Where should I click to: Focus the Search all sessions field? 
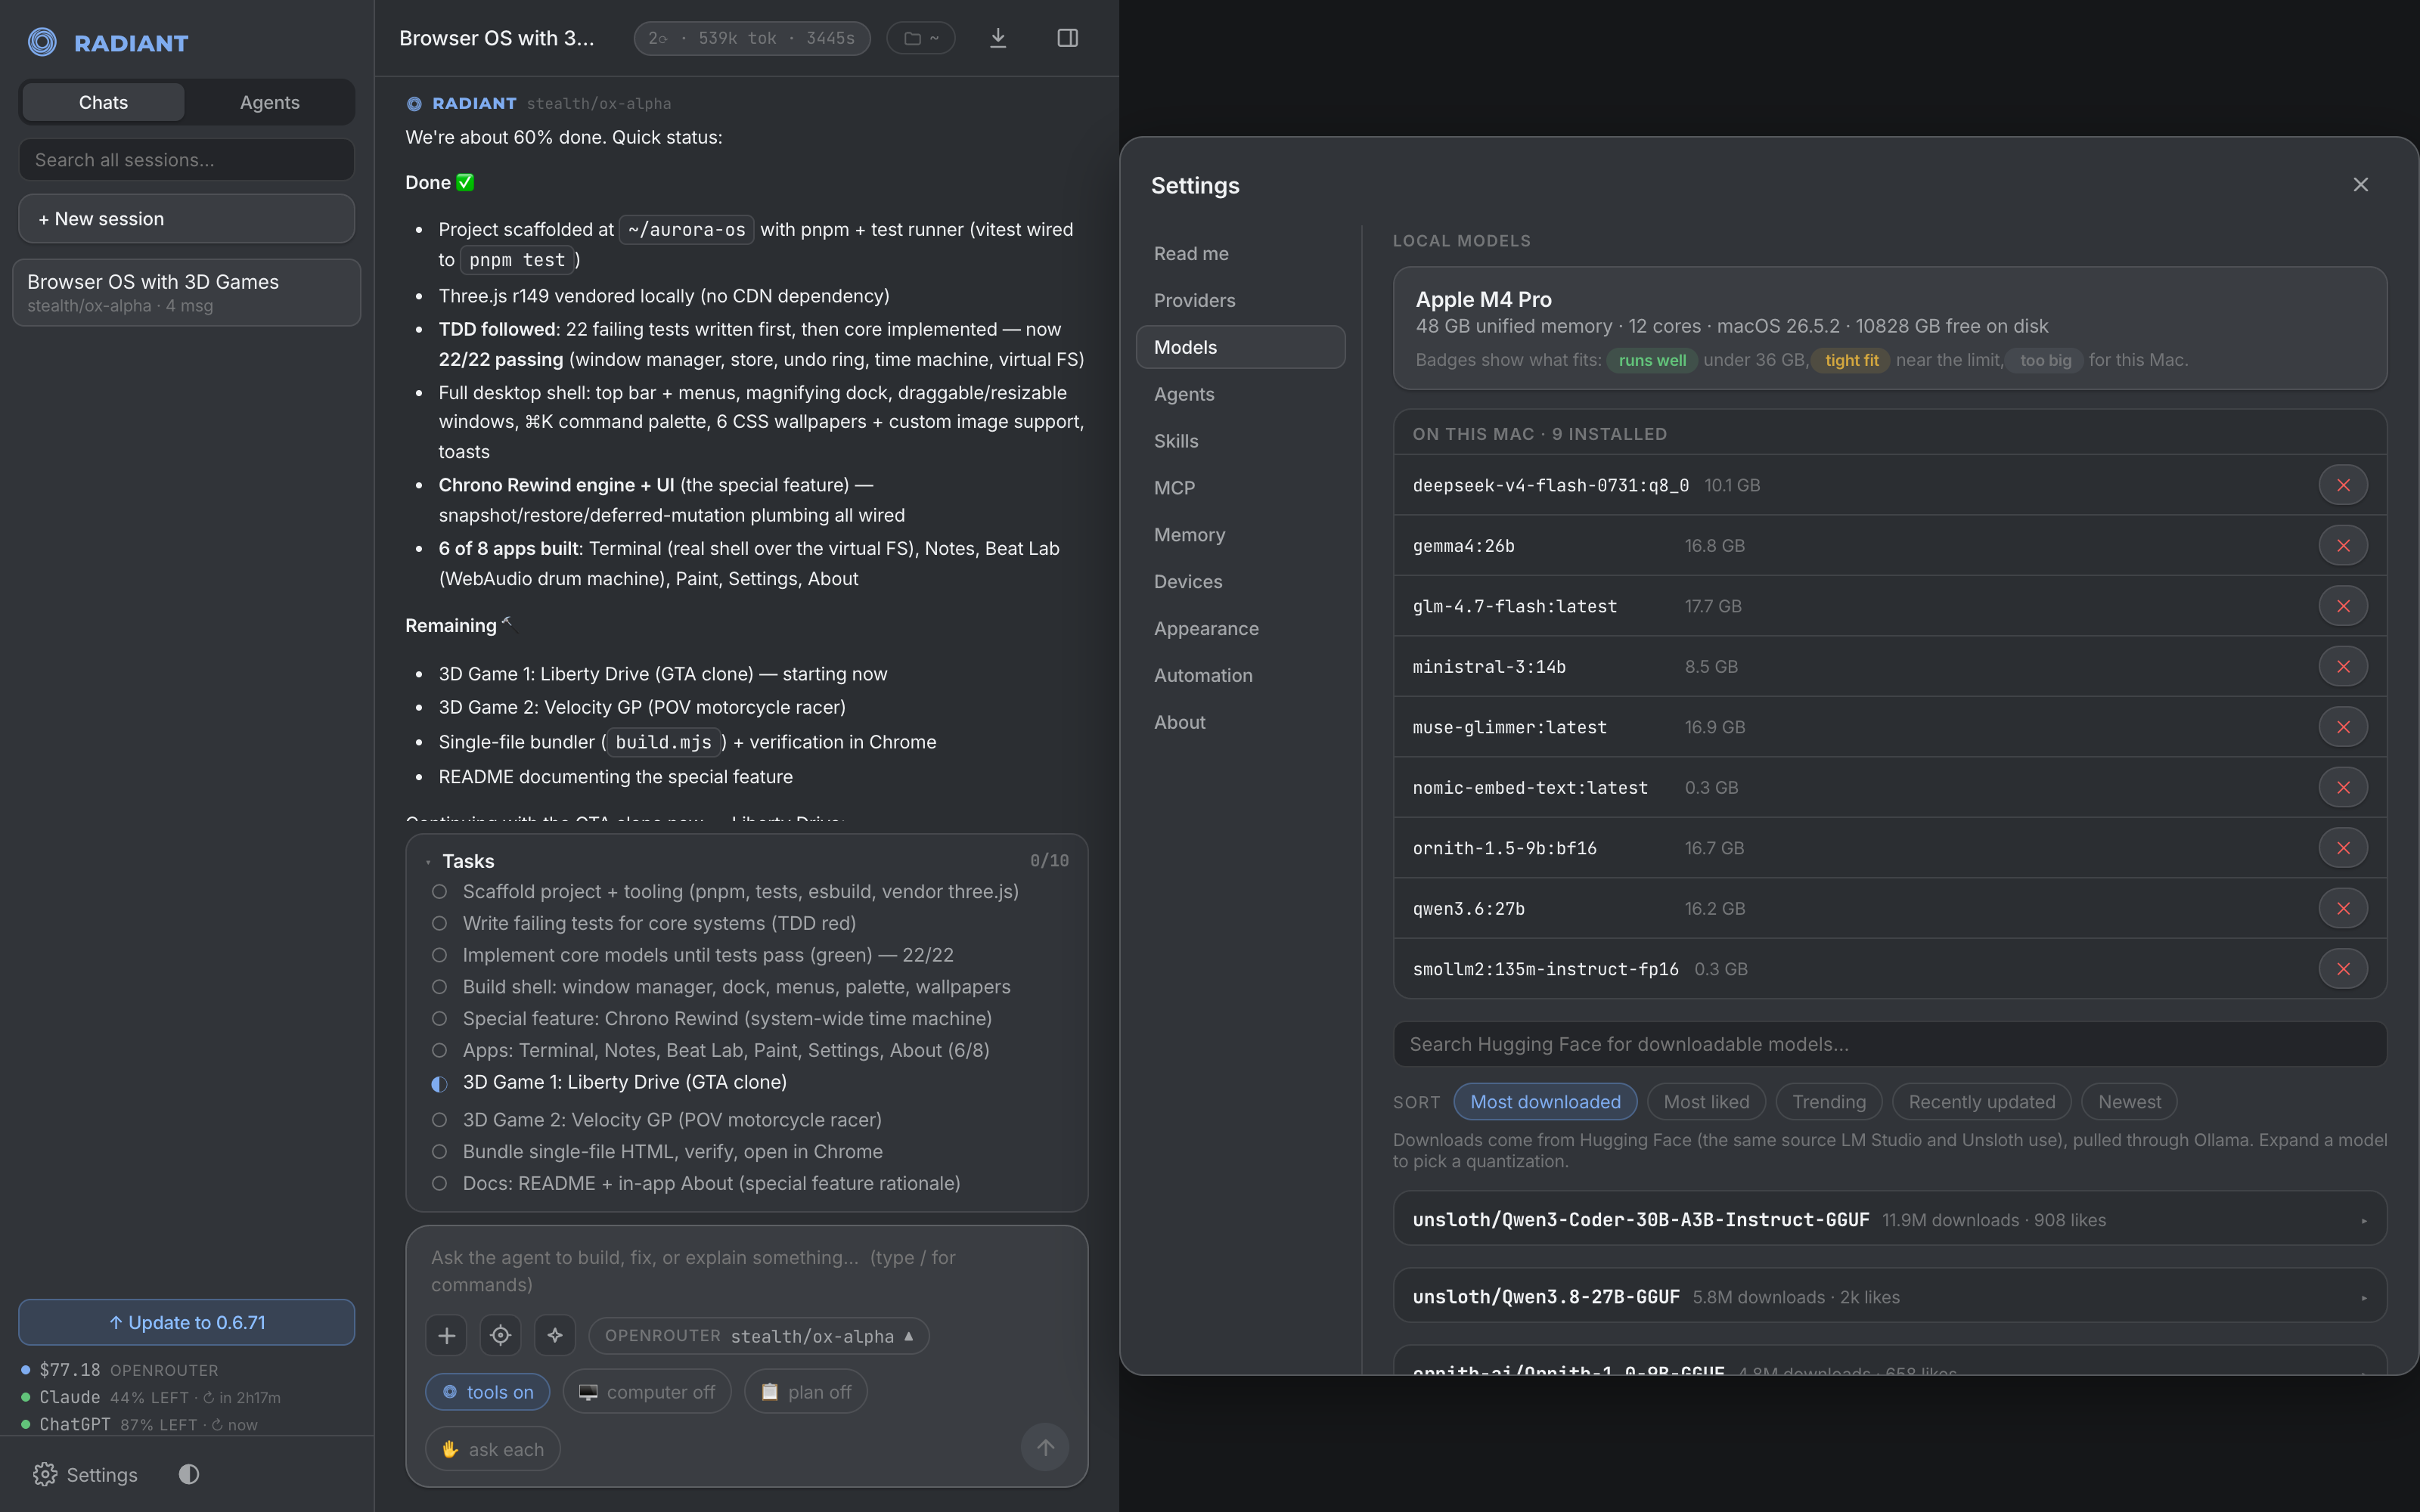187,160
